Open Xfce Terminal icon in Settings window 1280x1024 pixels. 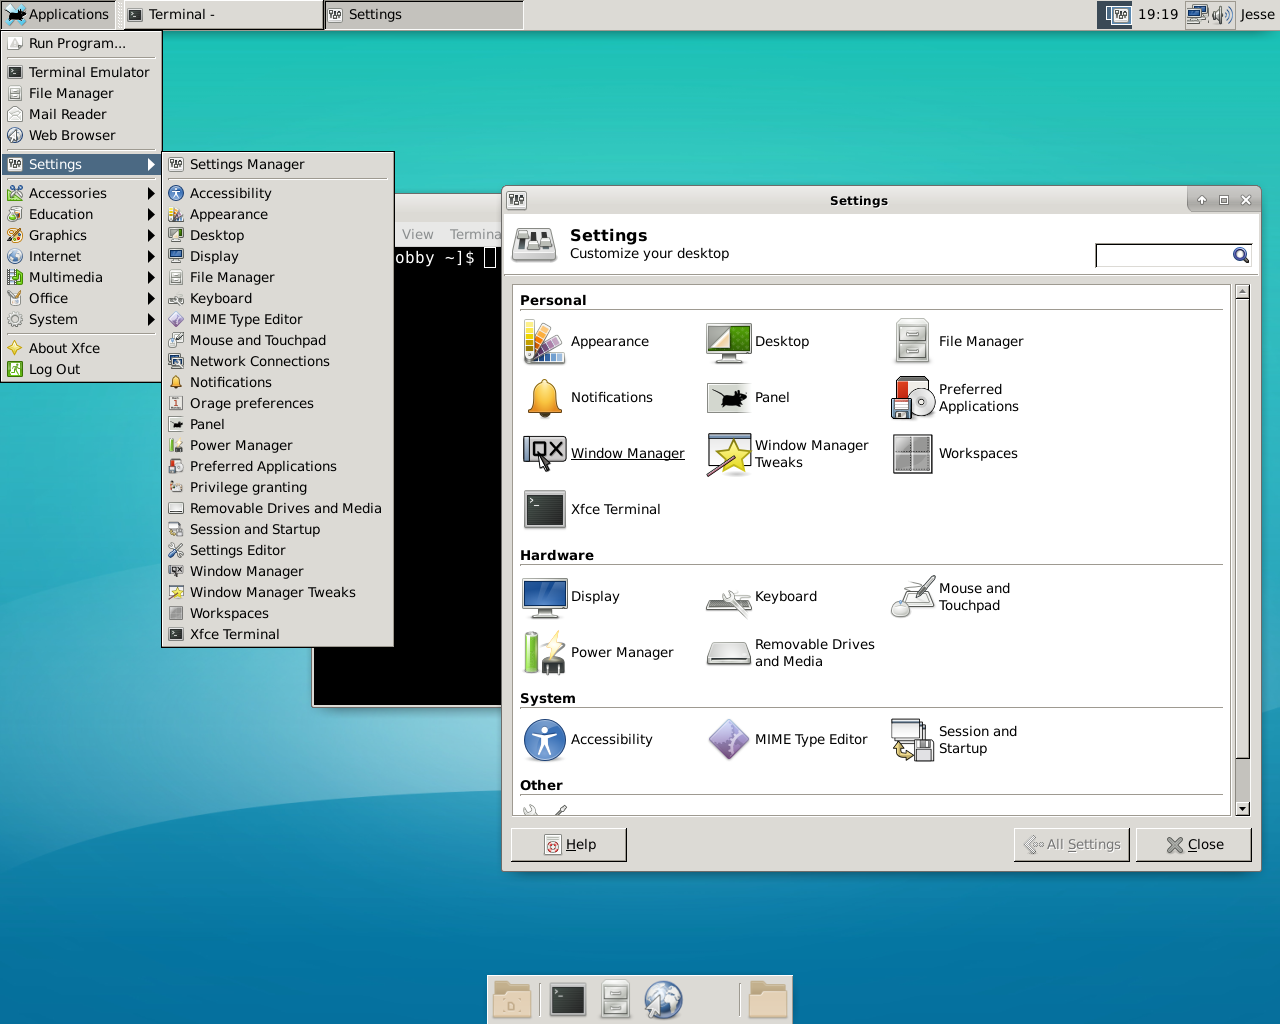pos(544,510)
